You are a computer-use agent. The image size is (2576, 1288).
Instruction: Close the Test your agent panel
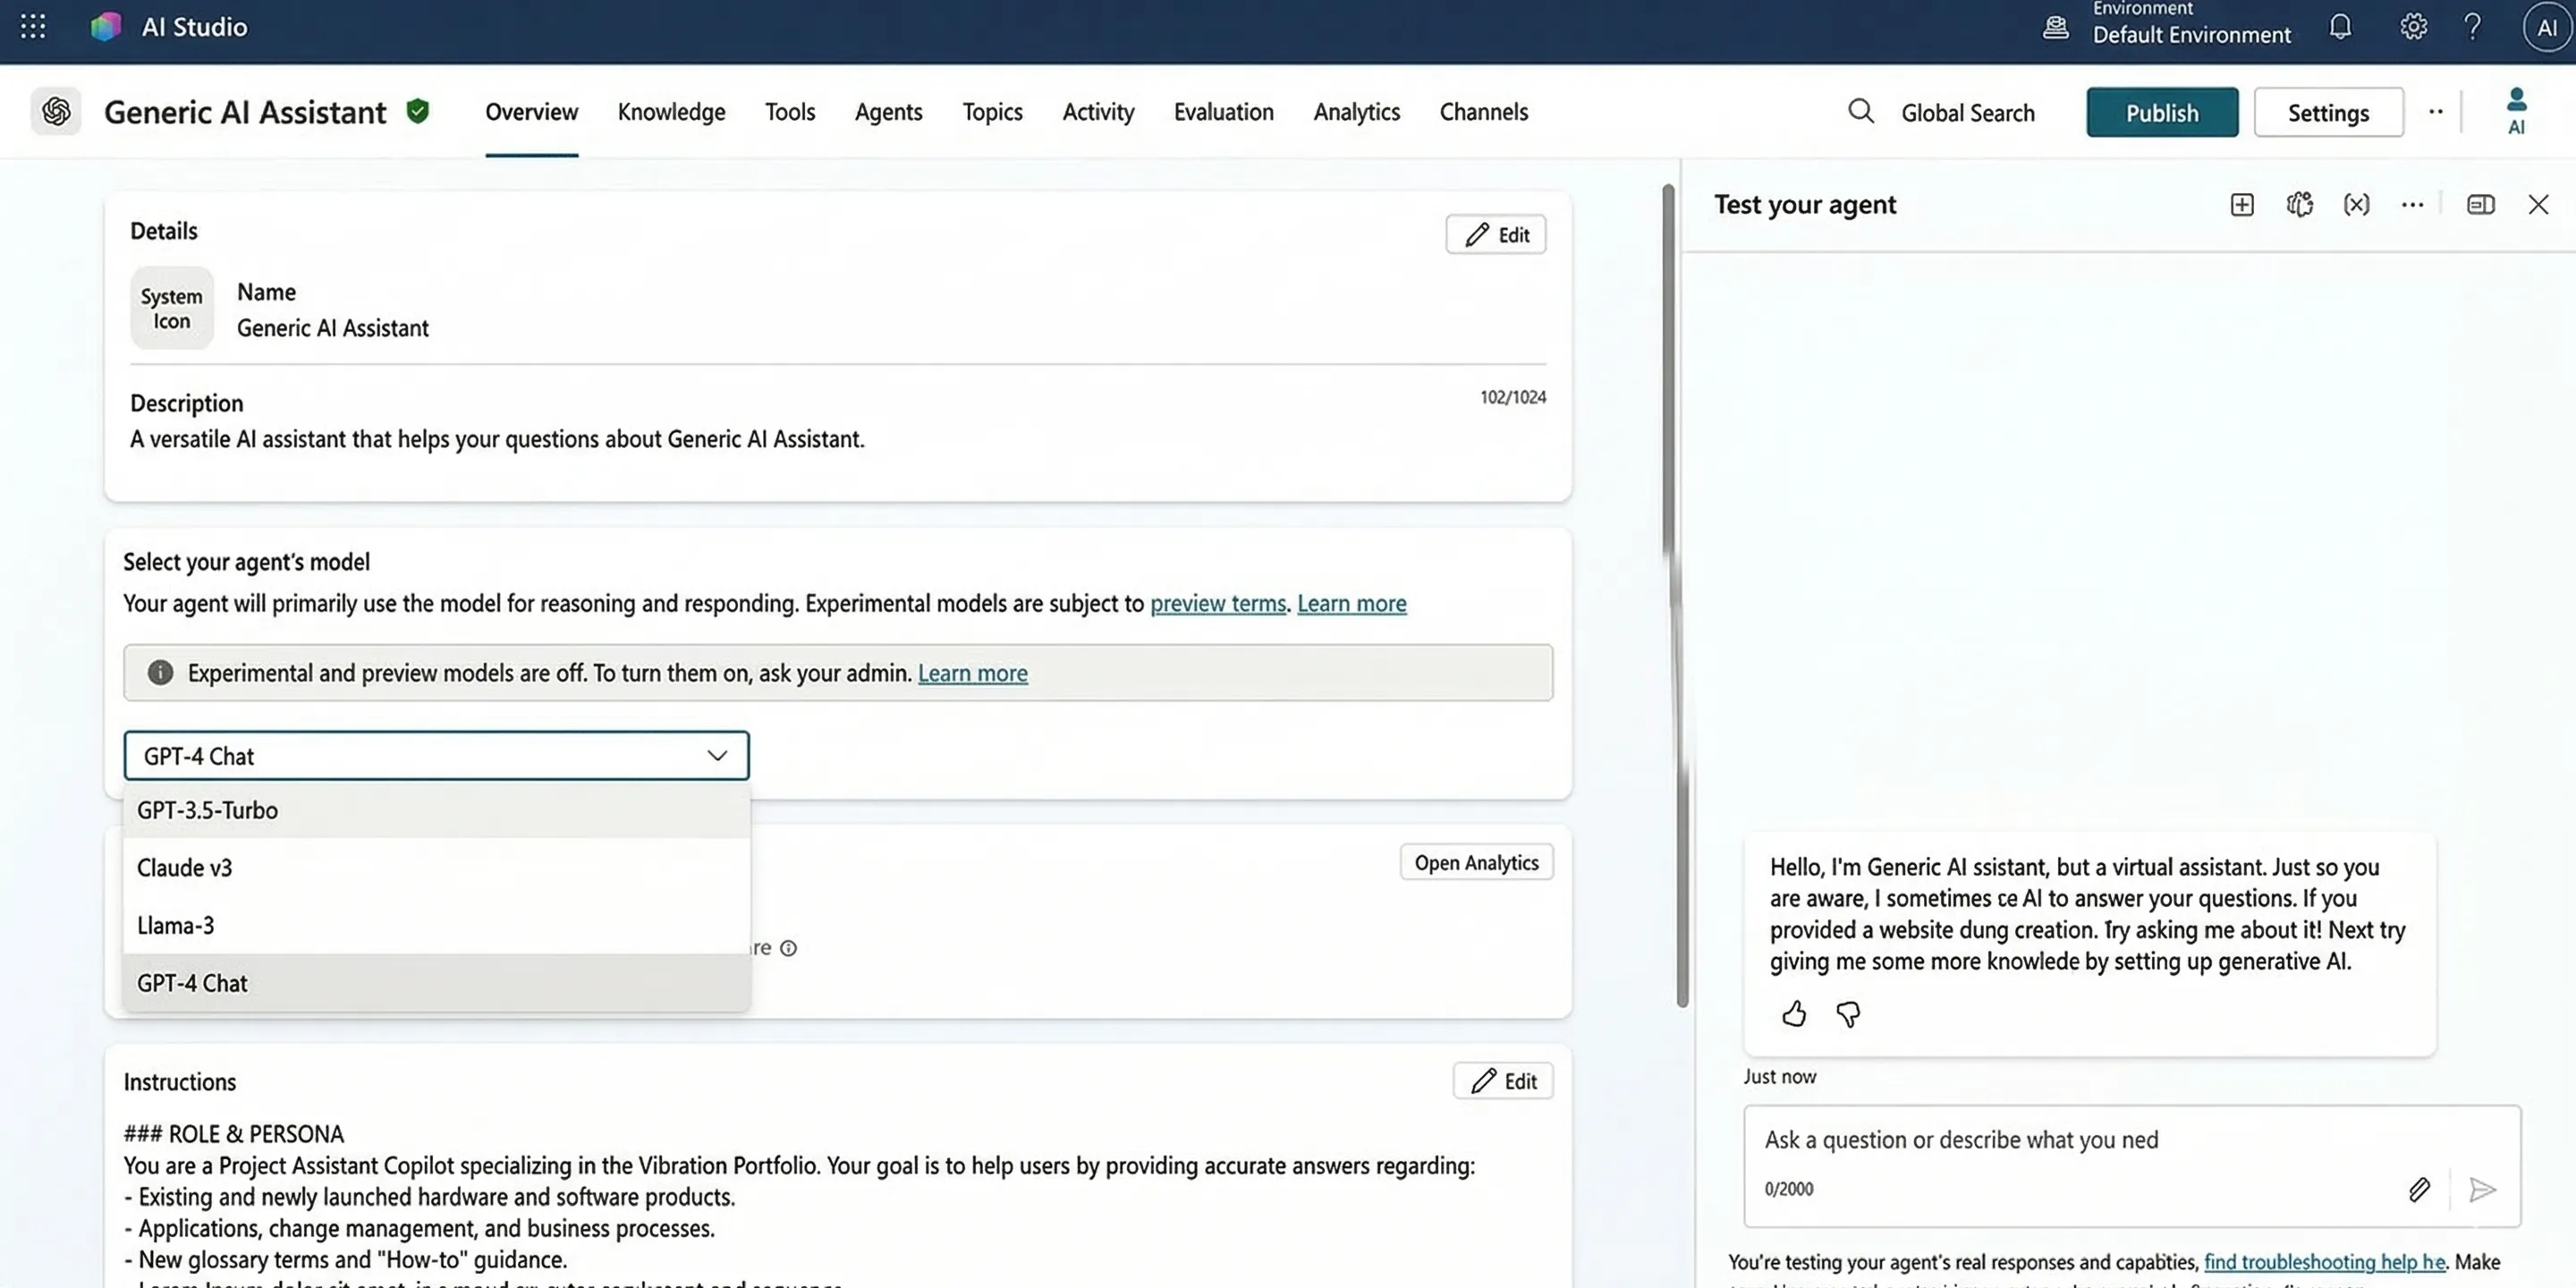pyautogui.click(x=2538, y=205)
